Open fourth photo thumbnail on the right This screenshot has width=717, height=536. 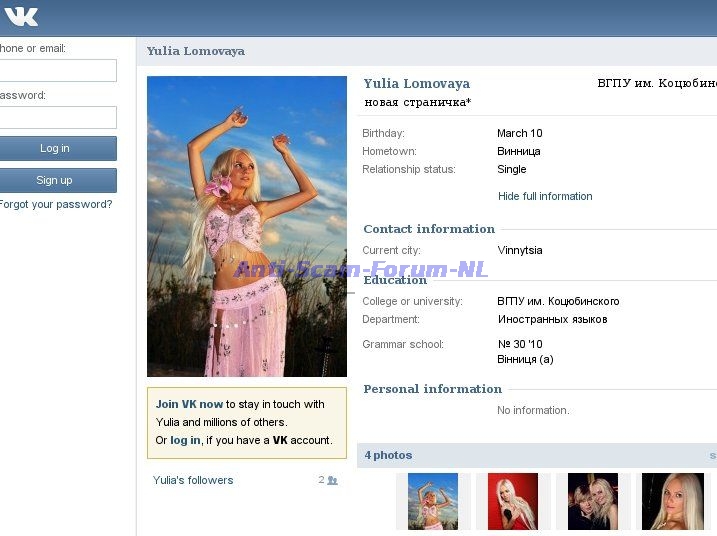673,501
